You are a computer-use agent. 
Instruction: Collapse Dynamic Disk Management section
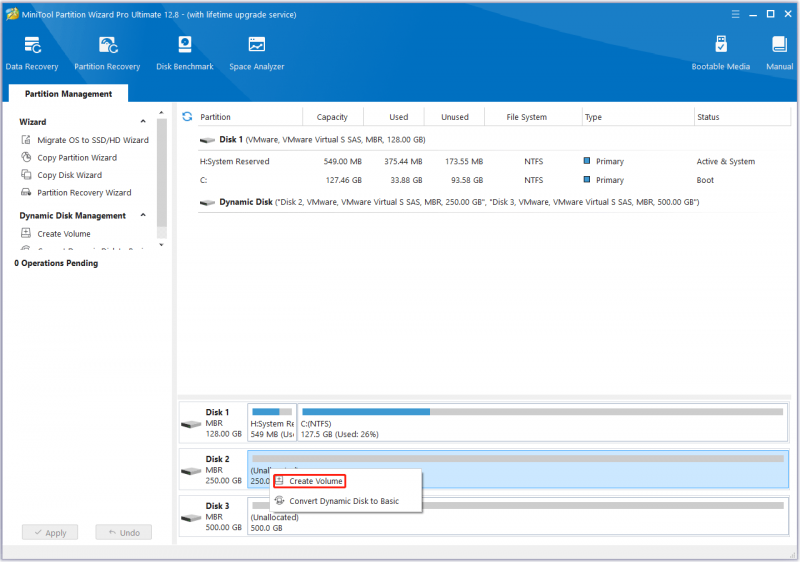click(143, 215)
